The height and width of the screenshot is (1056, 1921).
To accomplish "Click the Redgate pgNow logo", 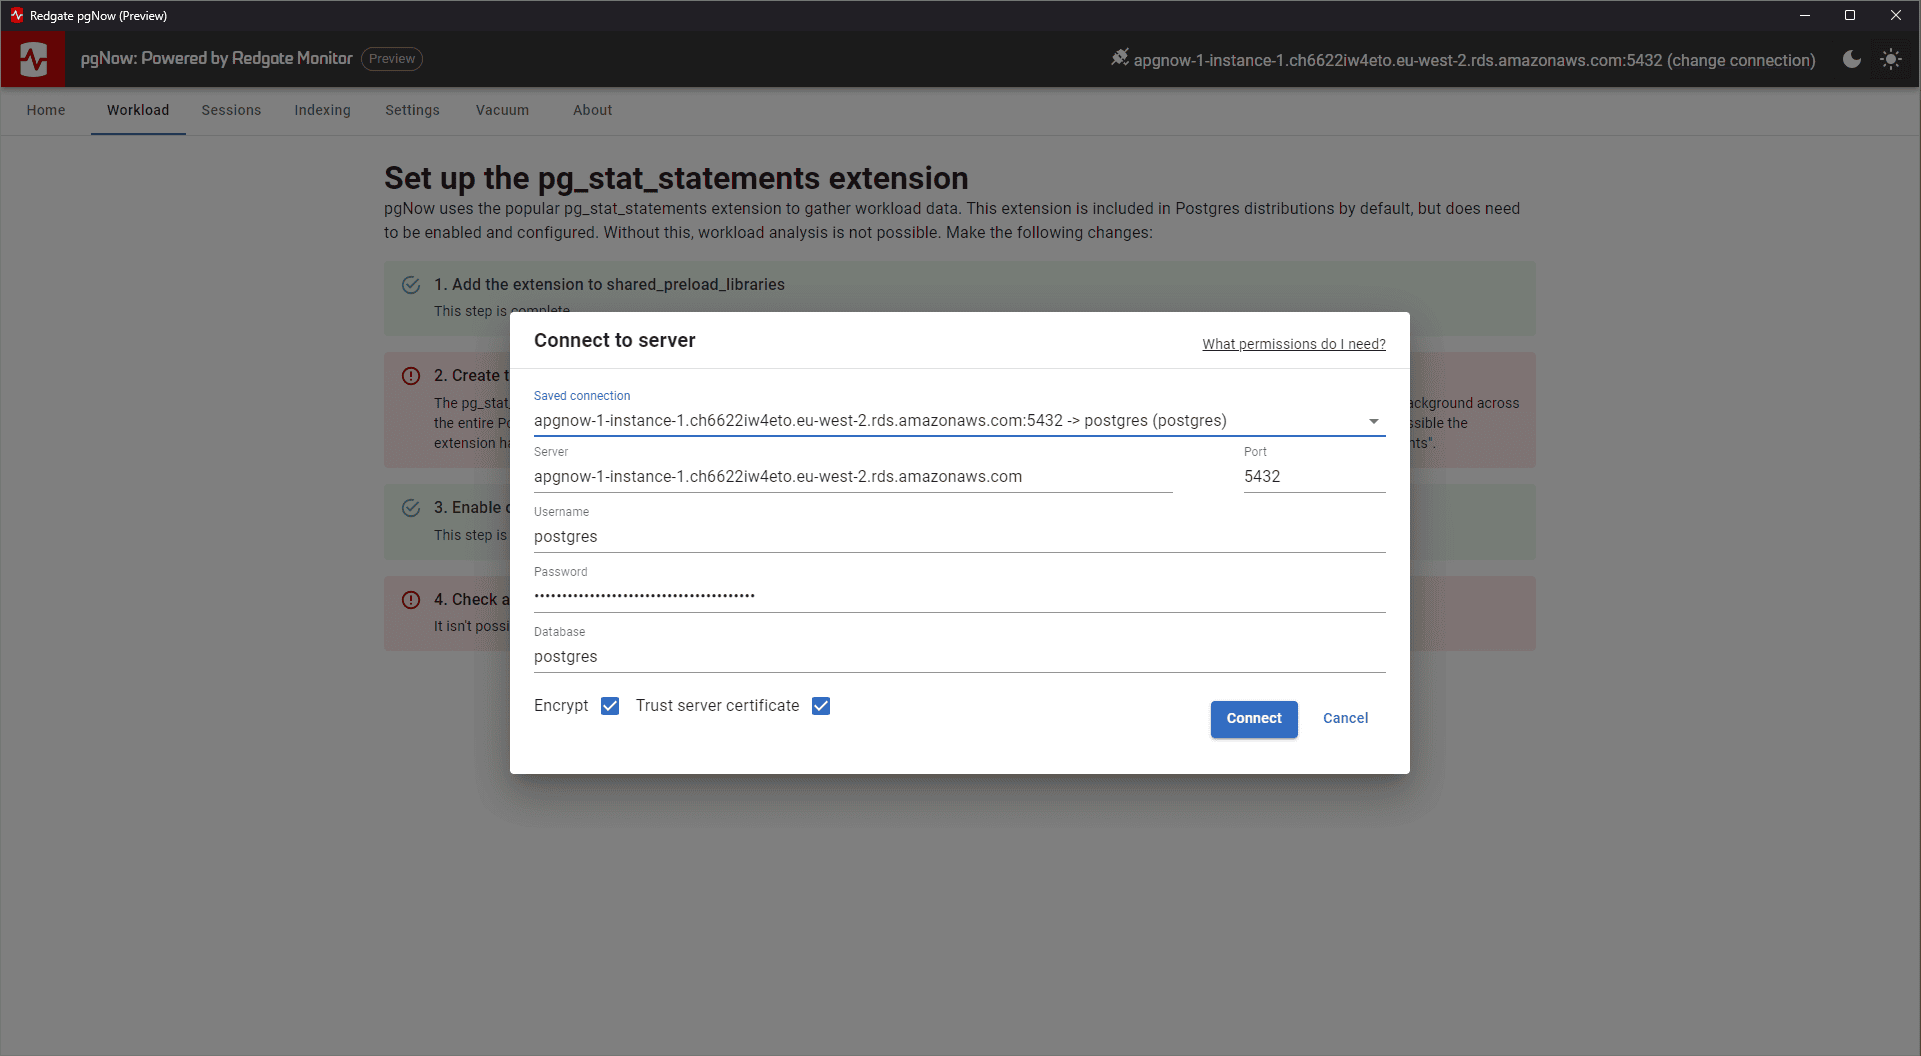I will [33, 59].
